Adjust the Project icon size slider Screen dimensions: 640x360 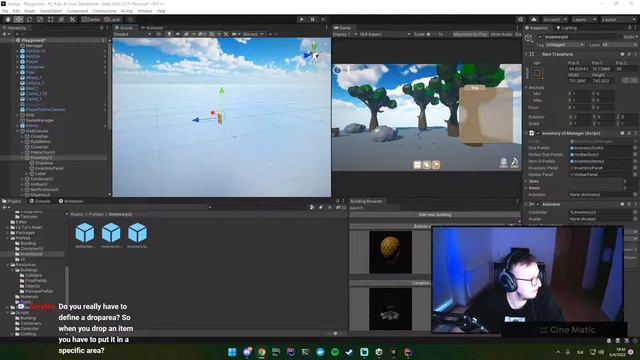(336, 333)
